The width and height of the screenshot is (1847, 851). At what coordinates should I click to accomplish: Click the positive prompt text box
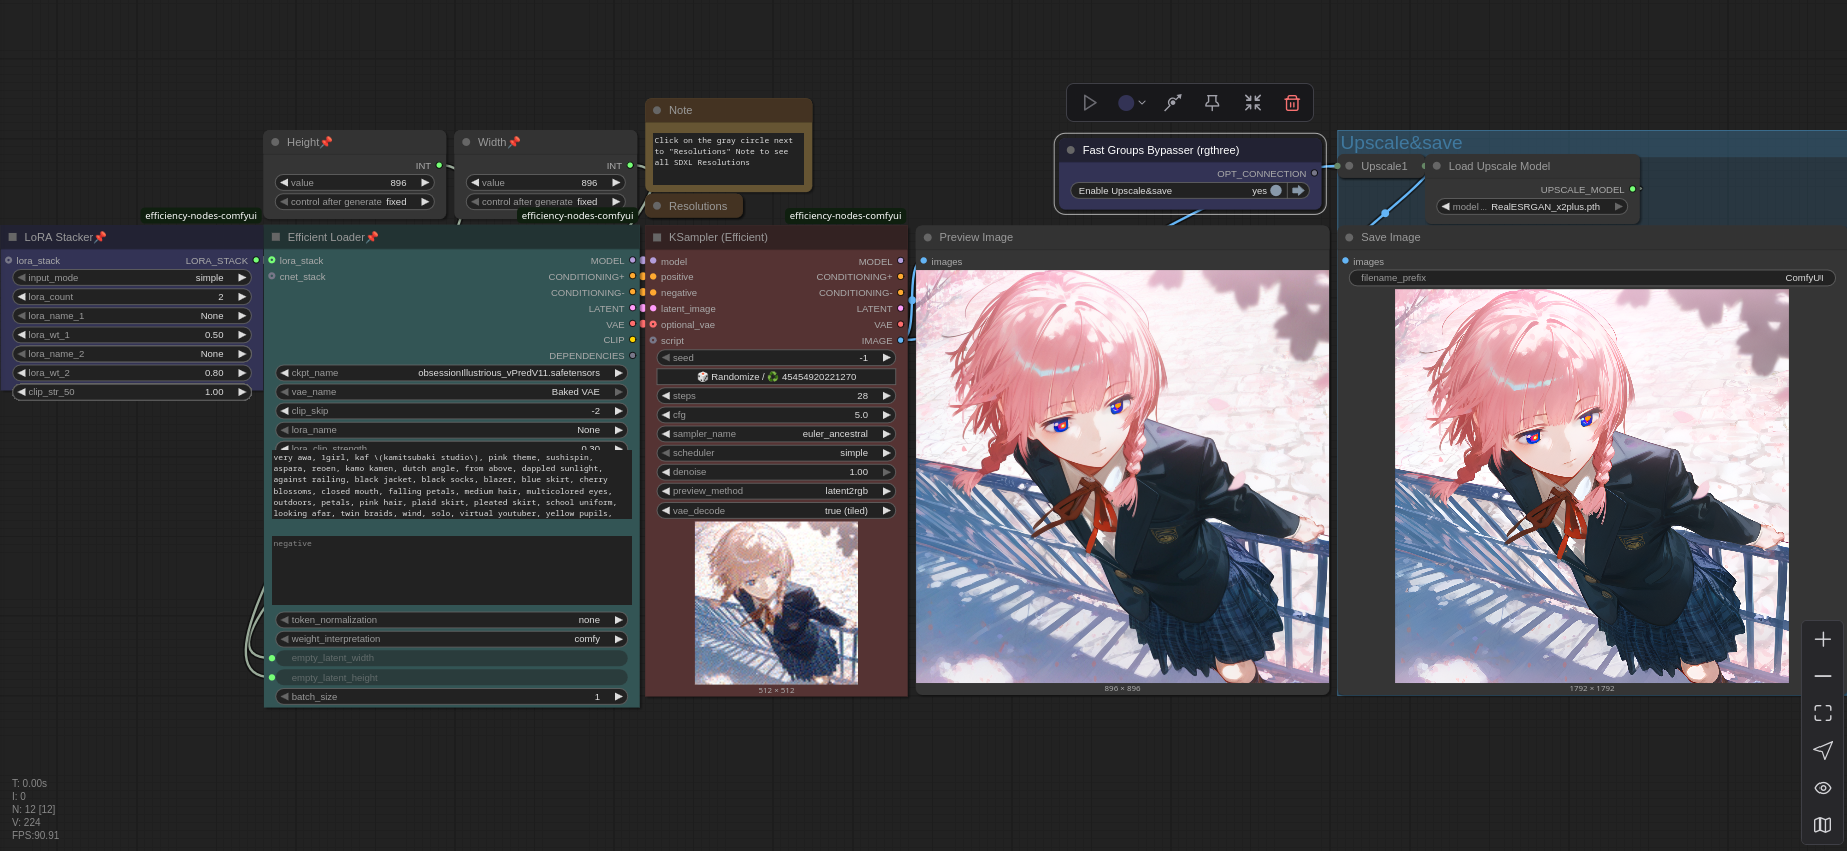[x=452, y=485]
